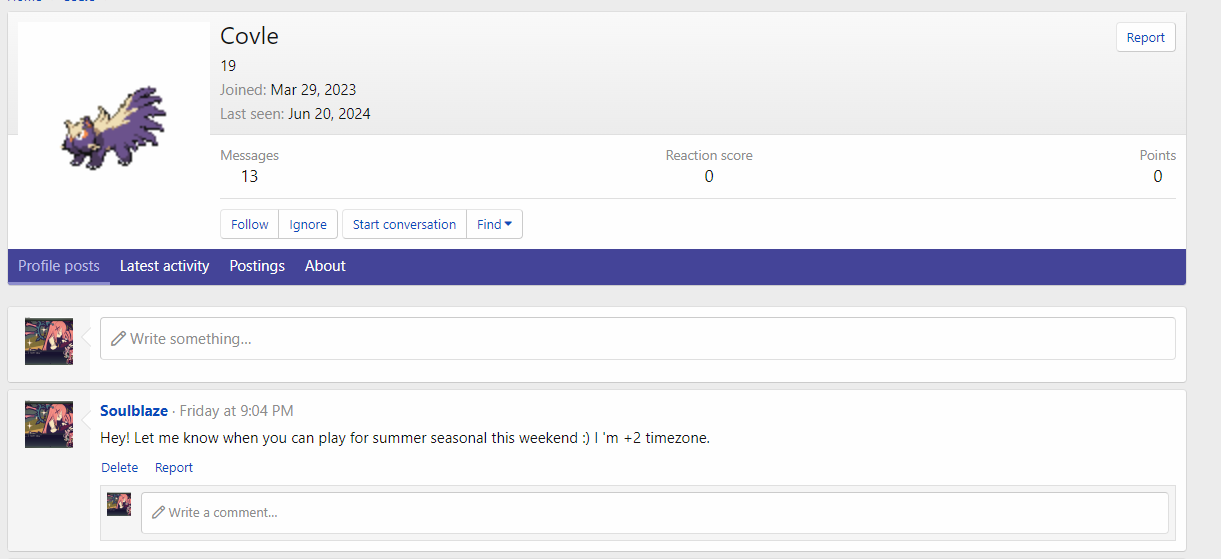The image size is (1221, 559).
Task: Click the Write something input field
Action: pyautogui.click(x=637, y=339)
